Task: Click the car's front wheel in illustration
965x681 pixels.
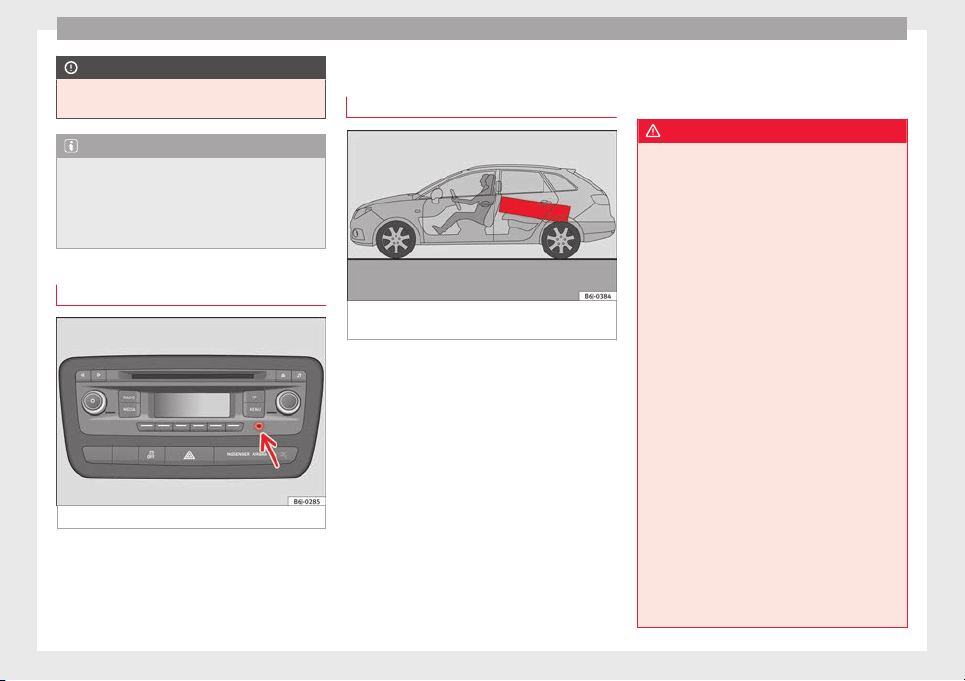Action: [396, 239]
